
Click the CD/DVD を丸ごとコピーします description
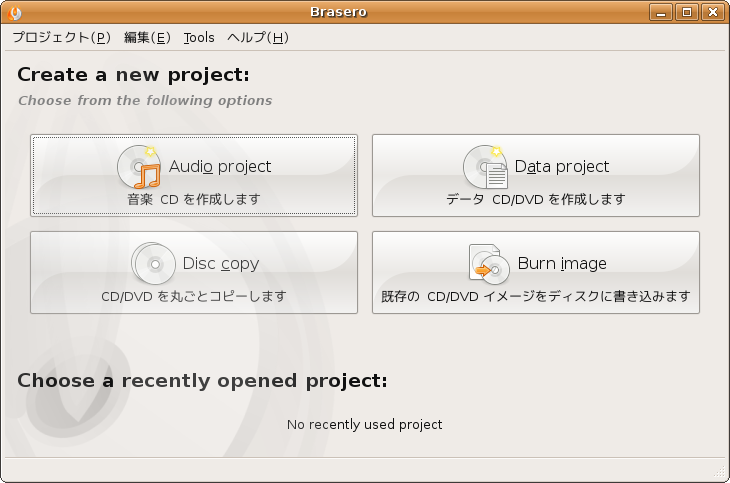[x=194, y=296]
